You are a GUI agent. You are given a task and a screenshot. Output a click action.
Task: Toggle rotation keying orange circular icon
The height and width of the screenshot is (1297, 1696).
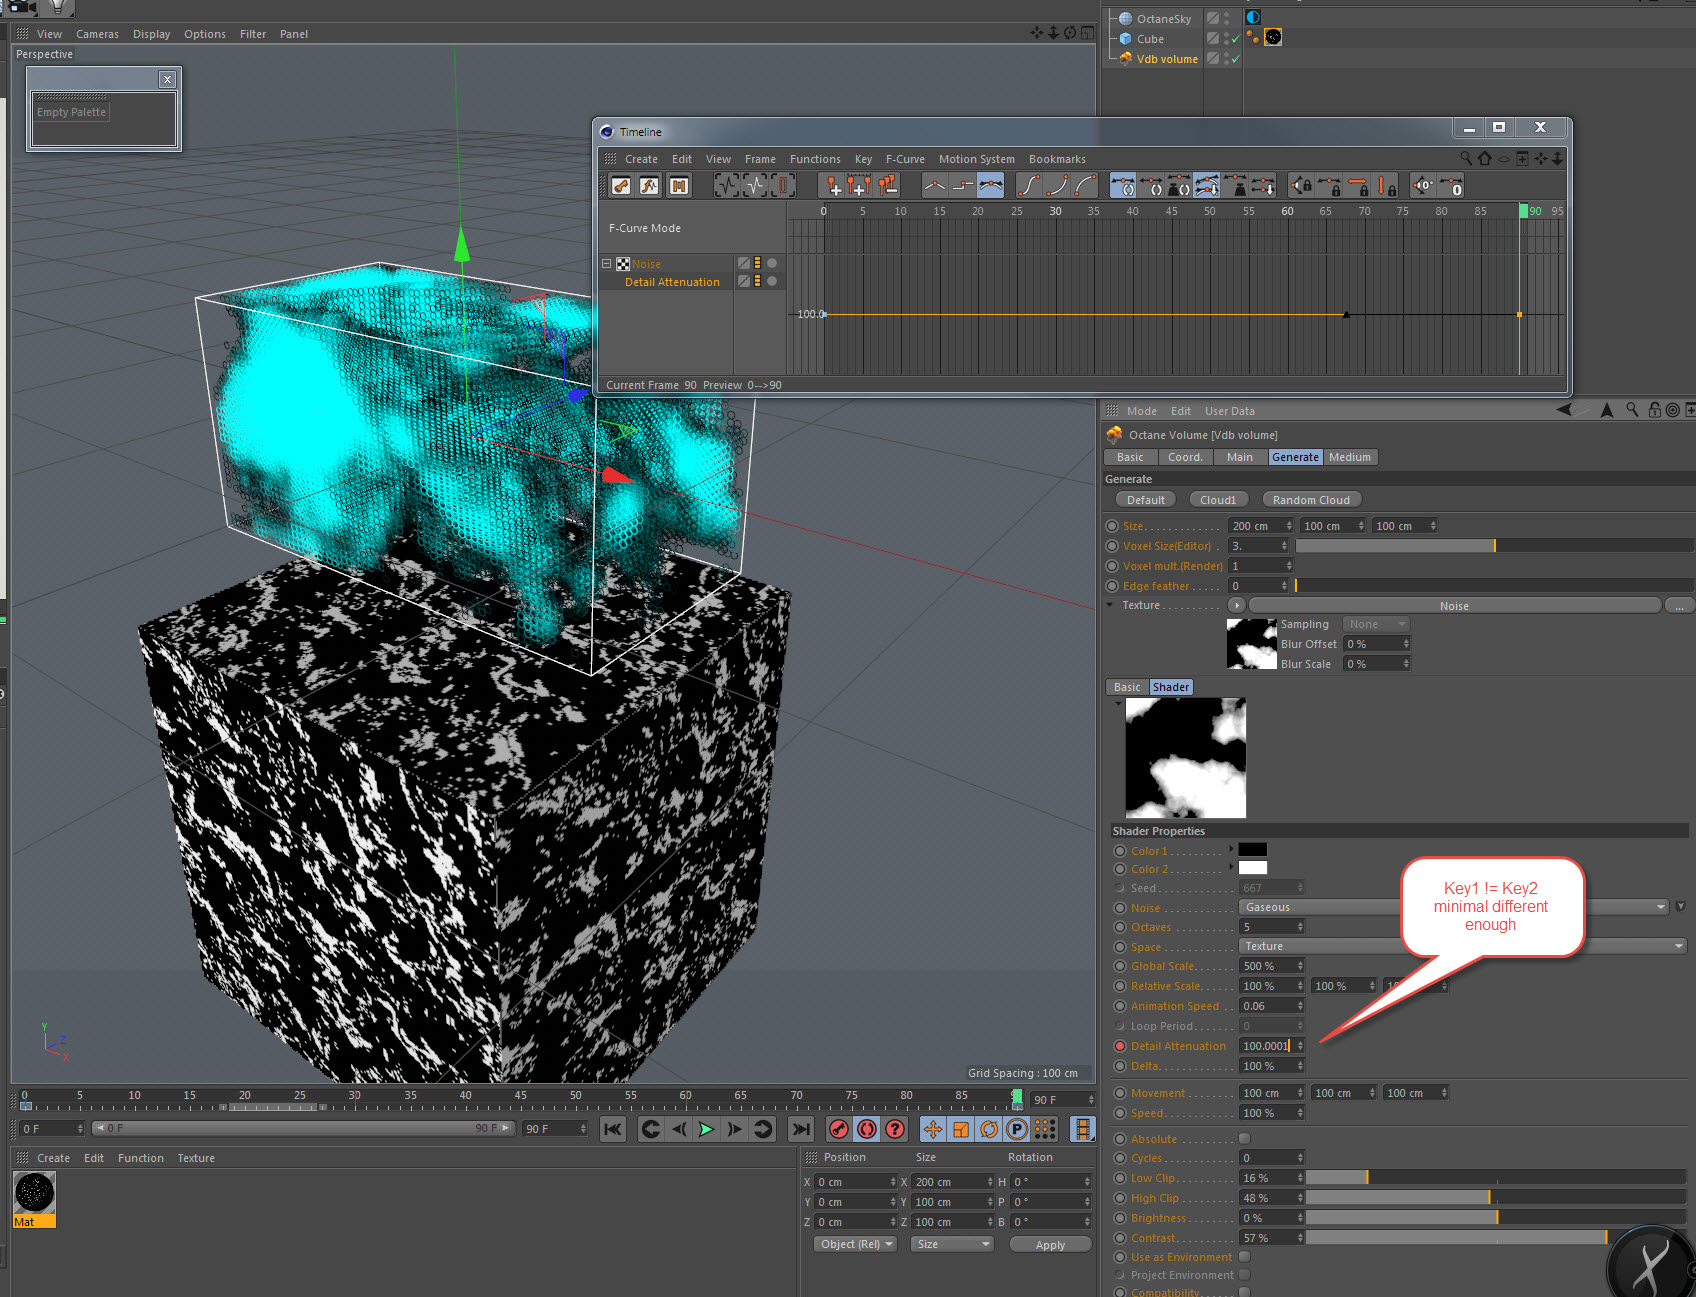(x=989, y=1129)
